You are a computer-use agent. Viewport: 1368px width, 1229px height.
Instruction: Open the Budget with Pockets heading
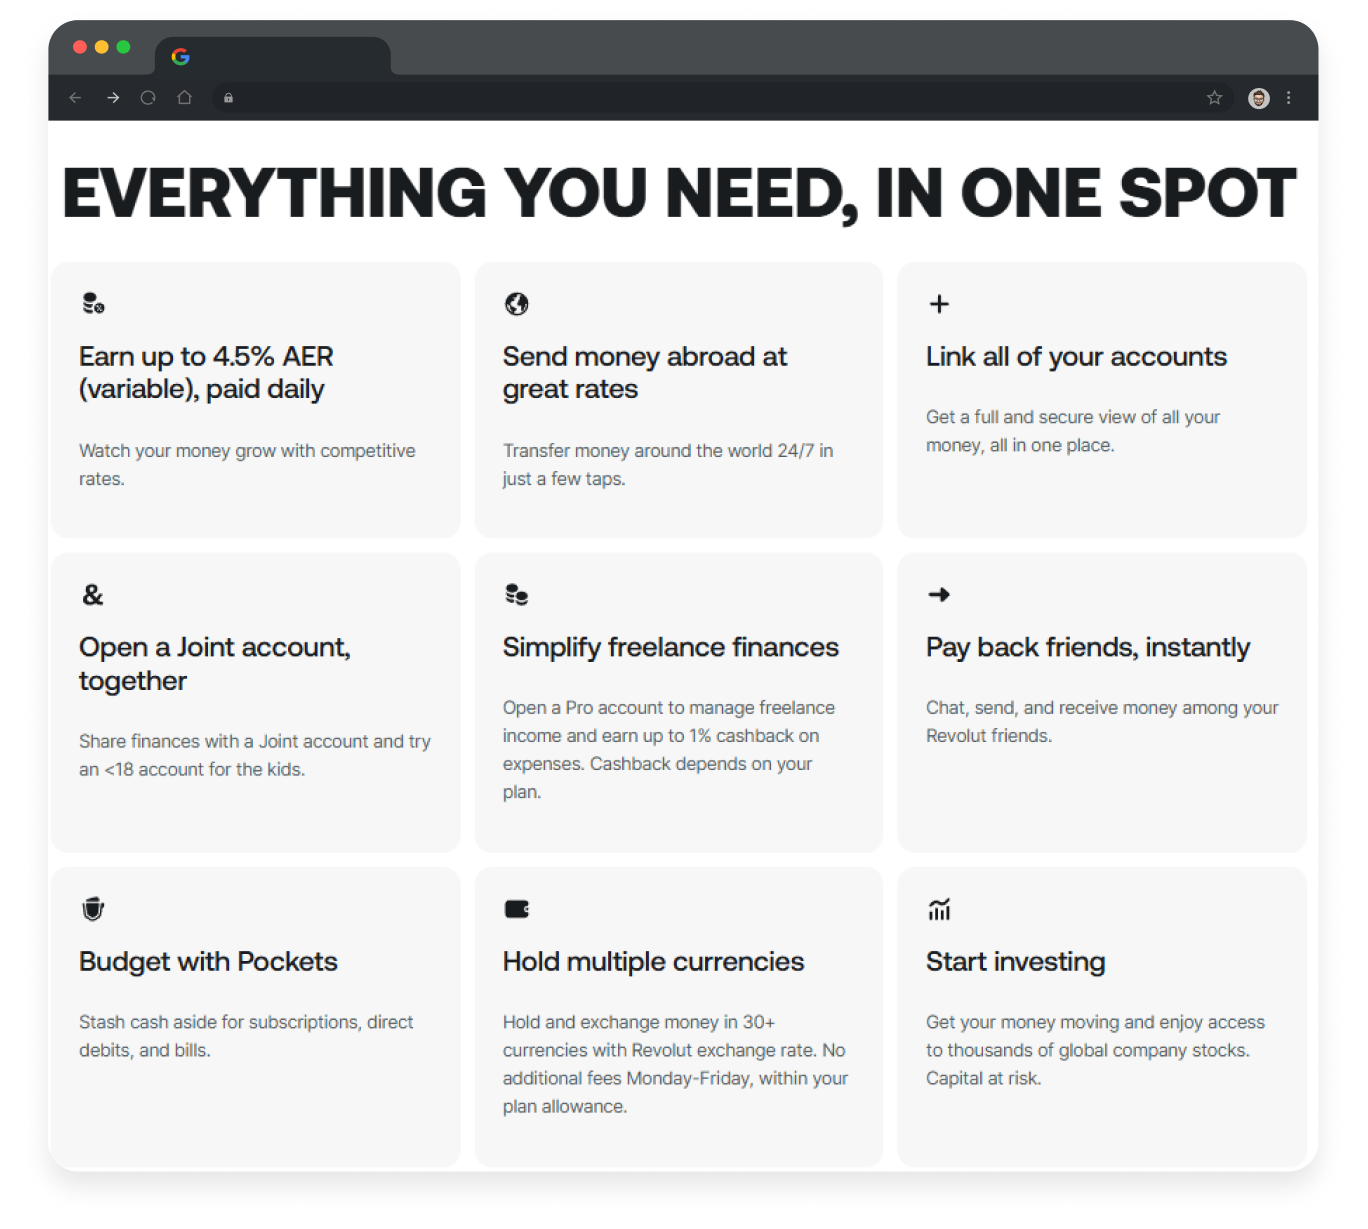click(x=208, y=962)
